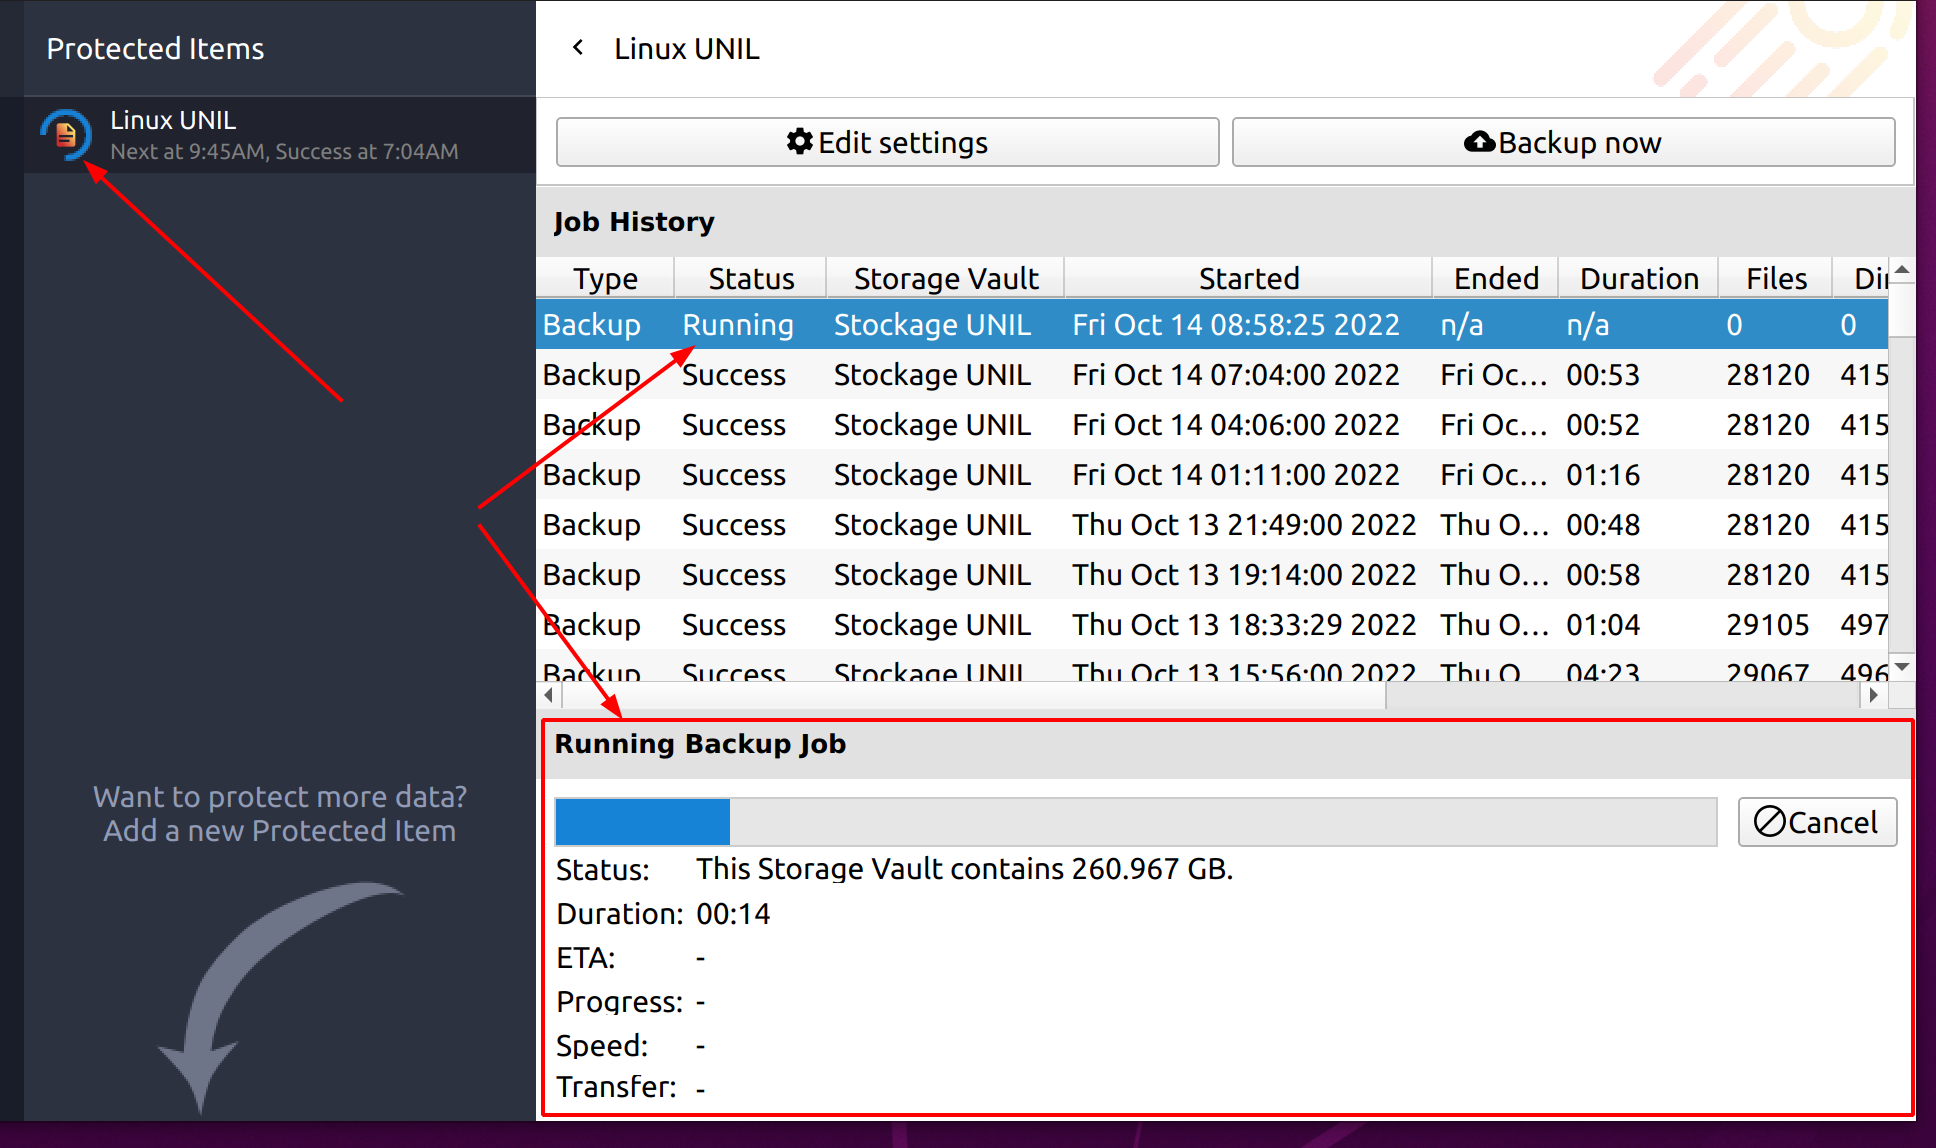The width and height of the screenshot is (1936, 1148).
Task: Go back using the left chevron
Action: click(x=578, y=47)
